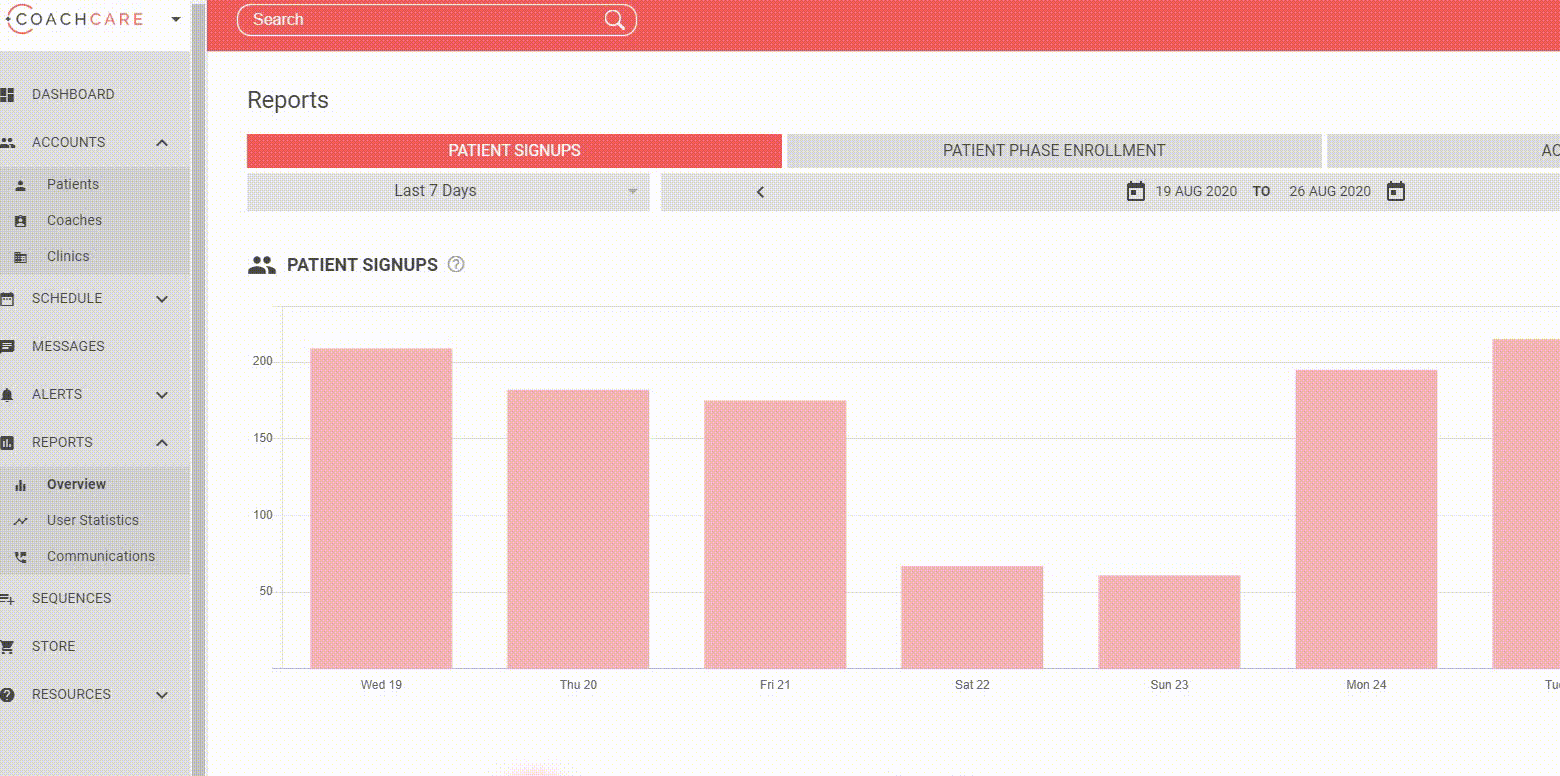The width and height of the screenshot is (1560, 776).
Task: Open the CoachCare logo dropdown arrow
Action: [176, 19]
